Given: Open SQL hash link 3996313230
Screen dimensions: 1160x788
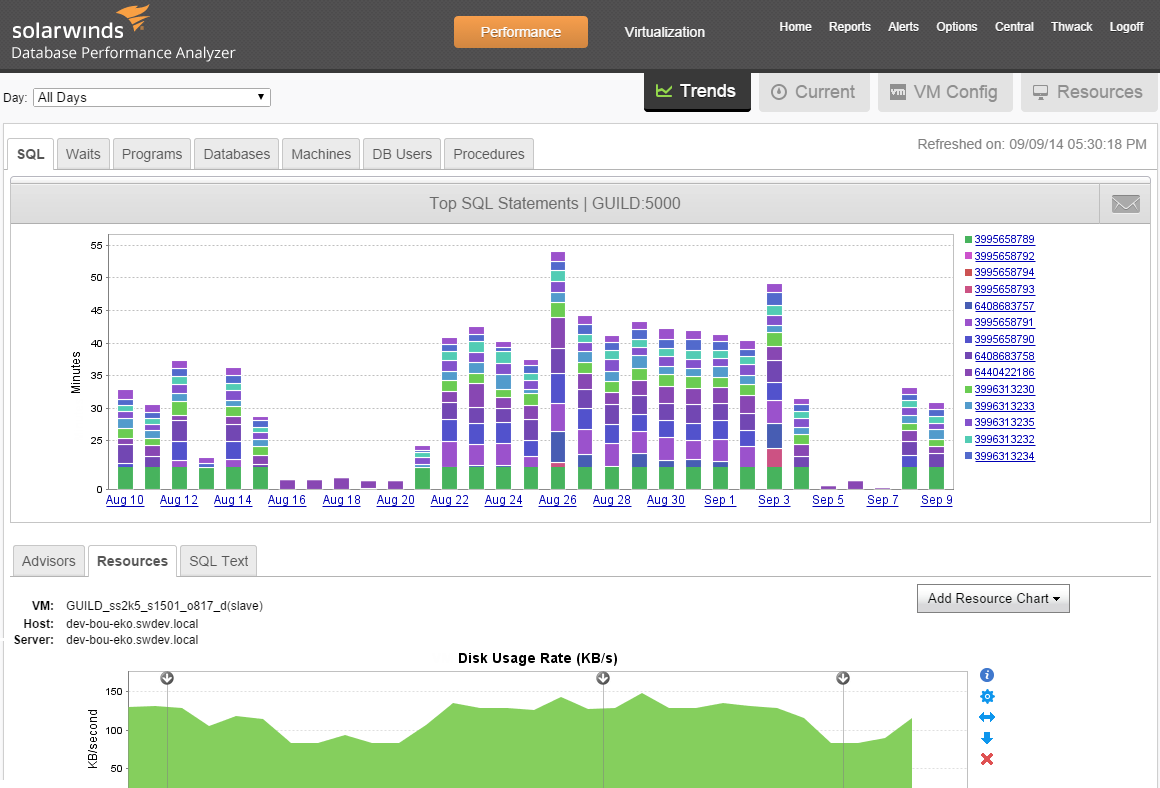Looking at the screenshot, I should [1004, 389].
